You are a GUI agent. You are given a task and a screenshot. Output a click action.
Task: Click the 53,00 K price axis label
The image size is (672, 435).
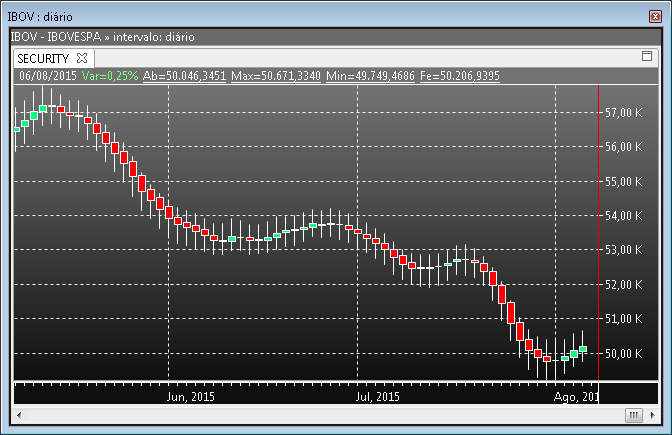pyautogui.click(x=624, y=249)
